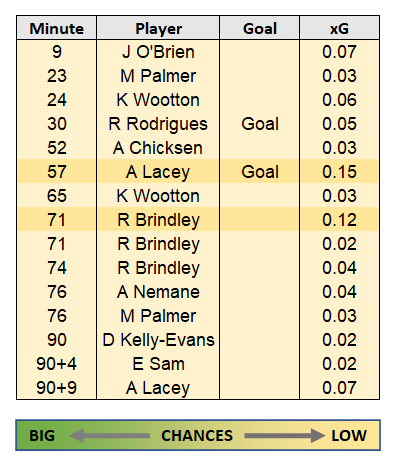The width and height of the screenshot is (396, 472).
Task: Click the LOW label in legend
Action: pos(349,436)
